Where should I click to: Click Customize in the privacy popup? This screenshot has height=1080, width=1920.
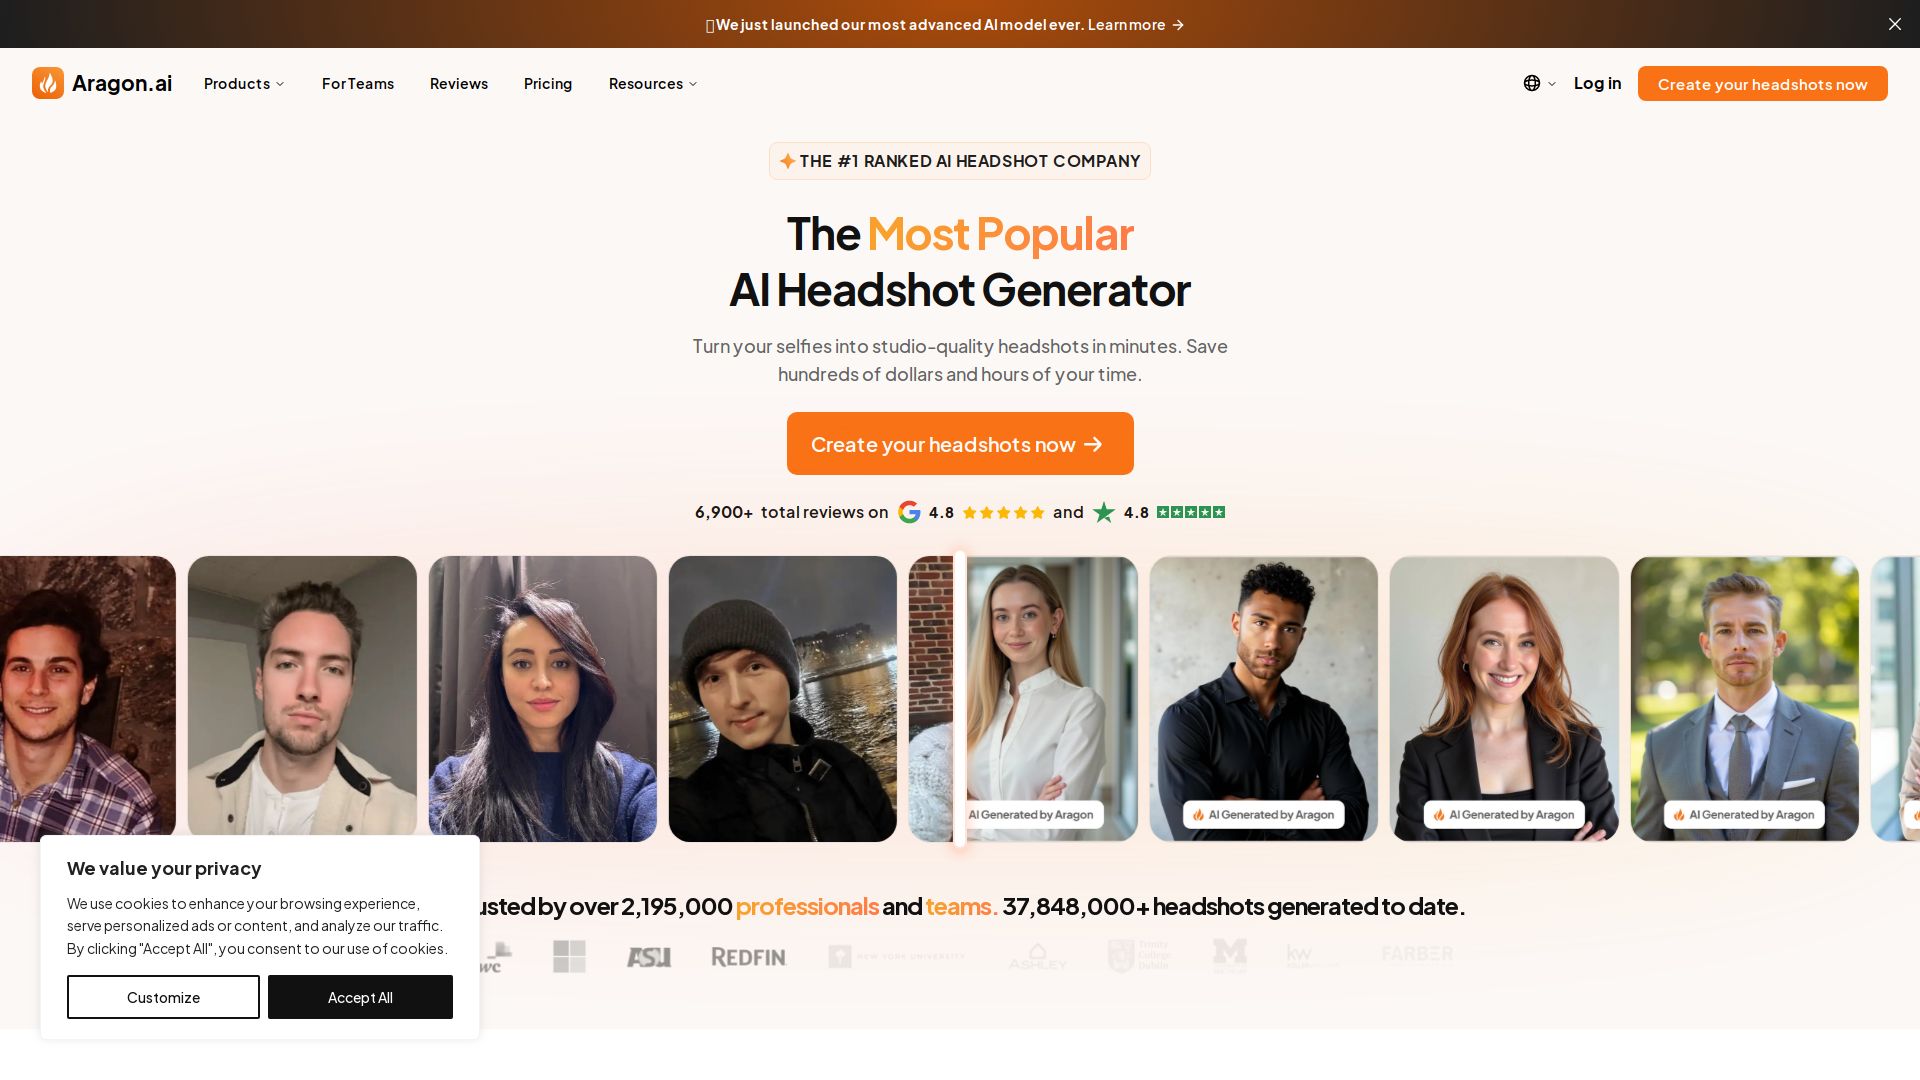tap(163, 997)
